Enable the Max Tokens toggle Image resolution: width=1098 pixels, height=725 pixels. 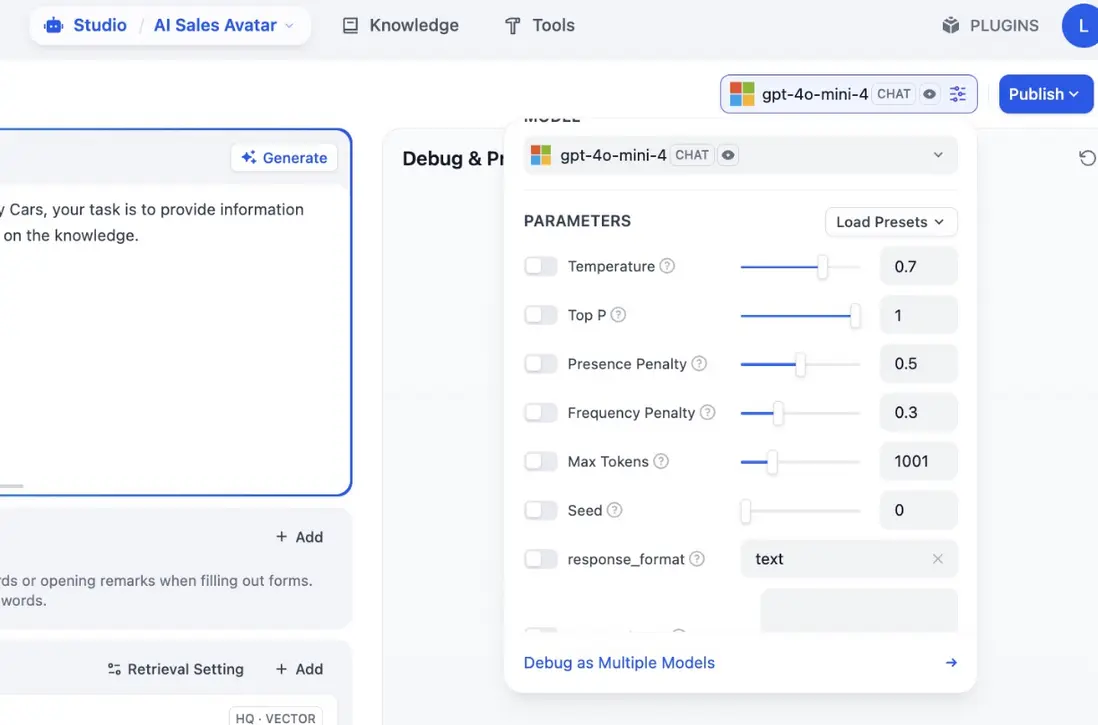point(541,461)
